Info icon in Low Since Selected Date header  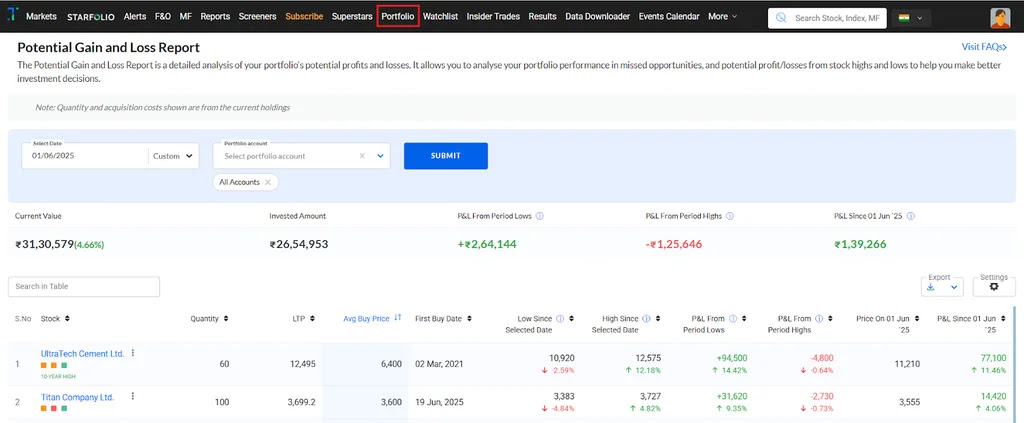pos(560,319)
